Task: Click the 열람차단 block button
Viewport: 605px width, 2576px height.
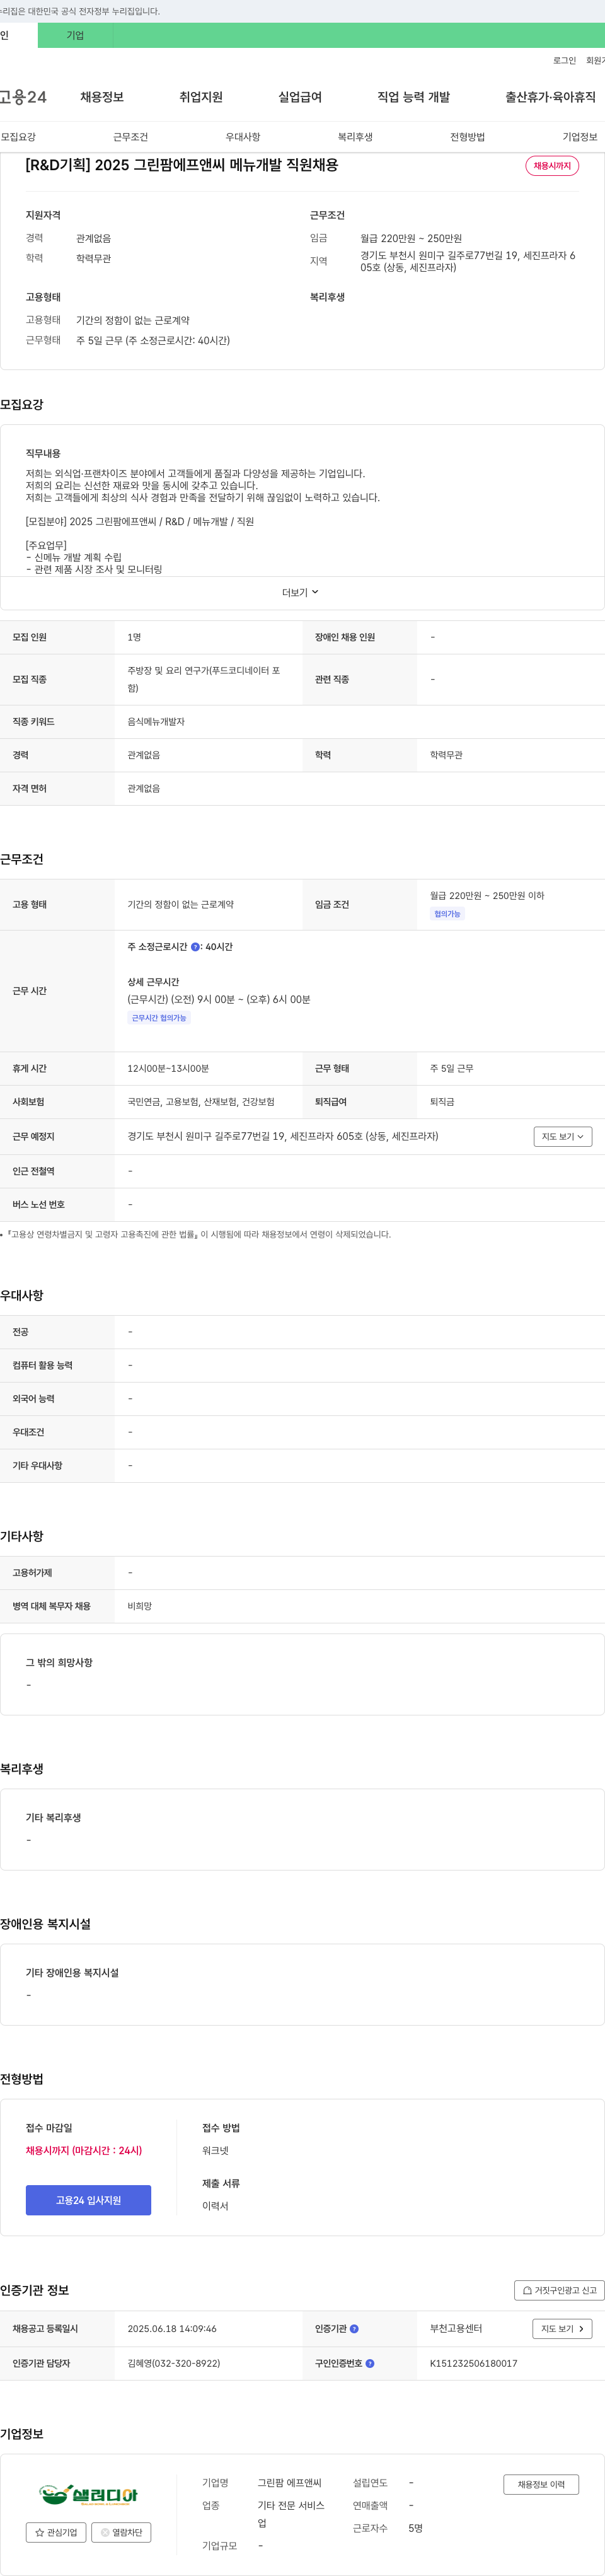Action: pyautogui.click(x=122, y=2532)
